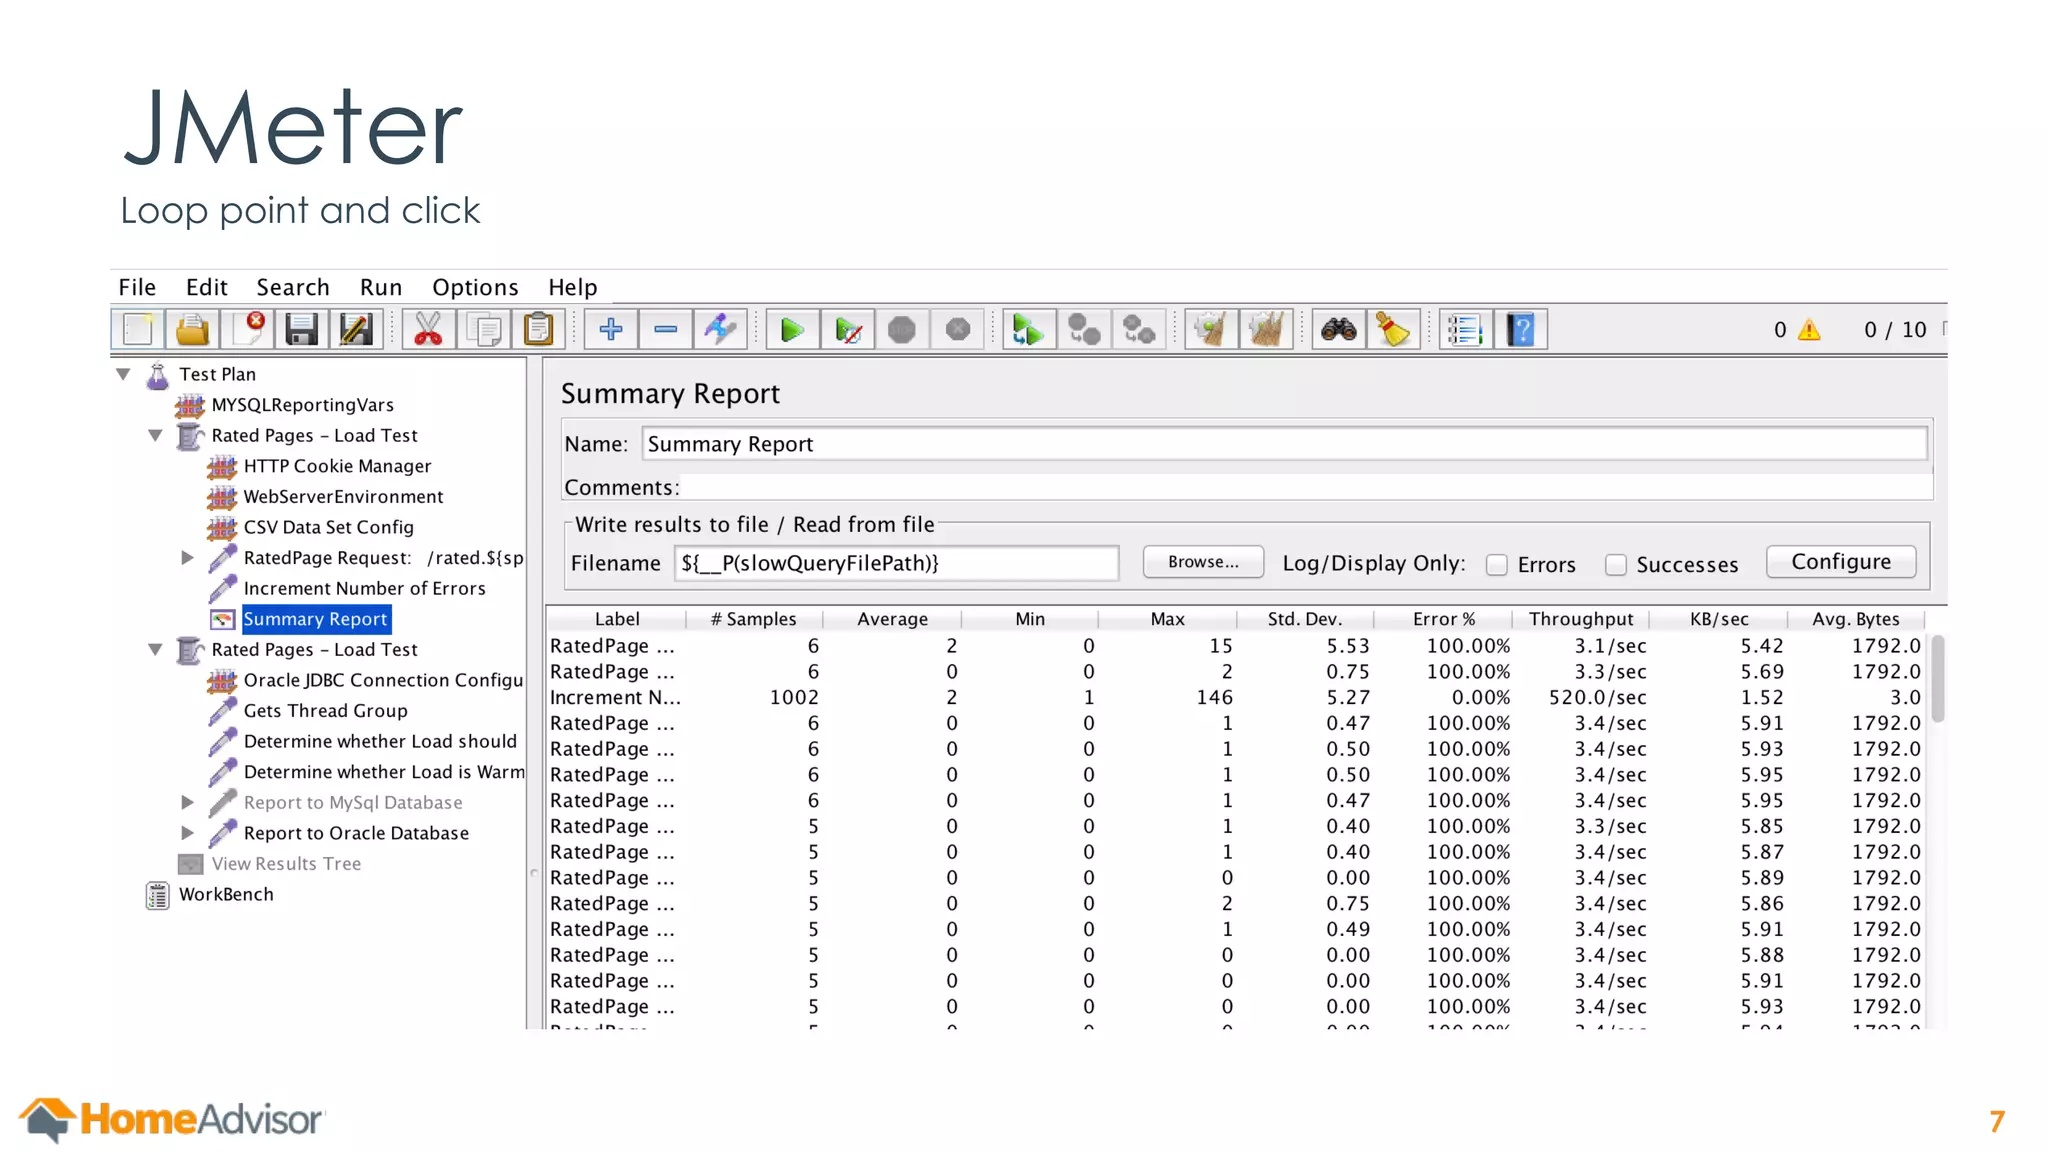Click the Name field containing Summary Report

click(1284, 444)
